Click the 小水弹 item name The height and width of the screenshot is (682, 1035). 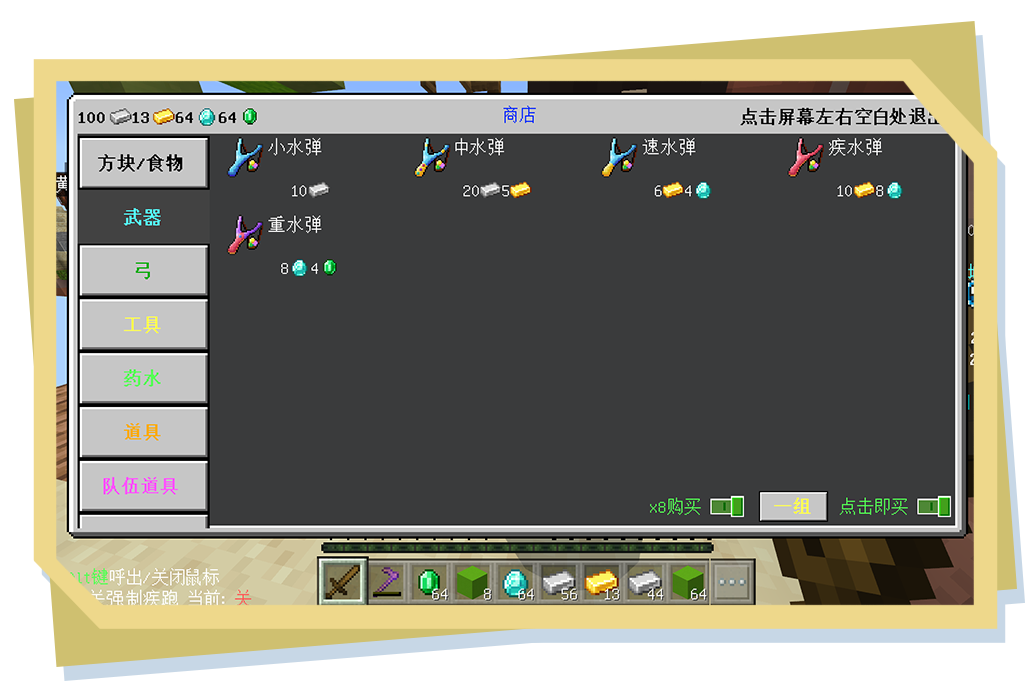295,147
